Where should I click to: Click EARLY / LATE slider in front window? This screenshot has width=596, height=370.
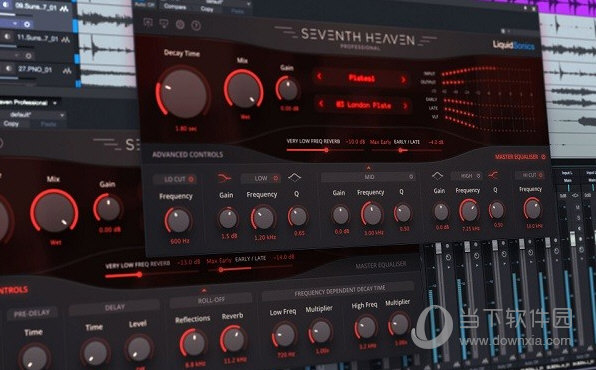click(x=407, y=150)
